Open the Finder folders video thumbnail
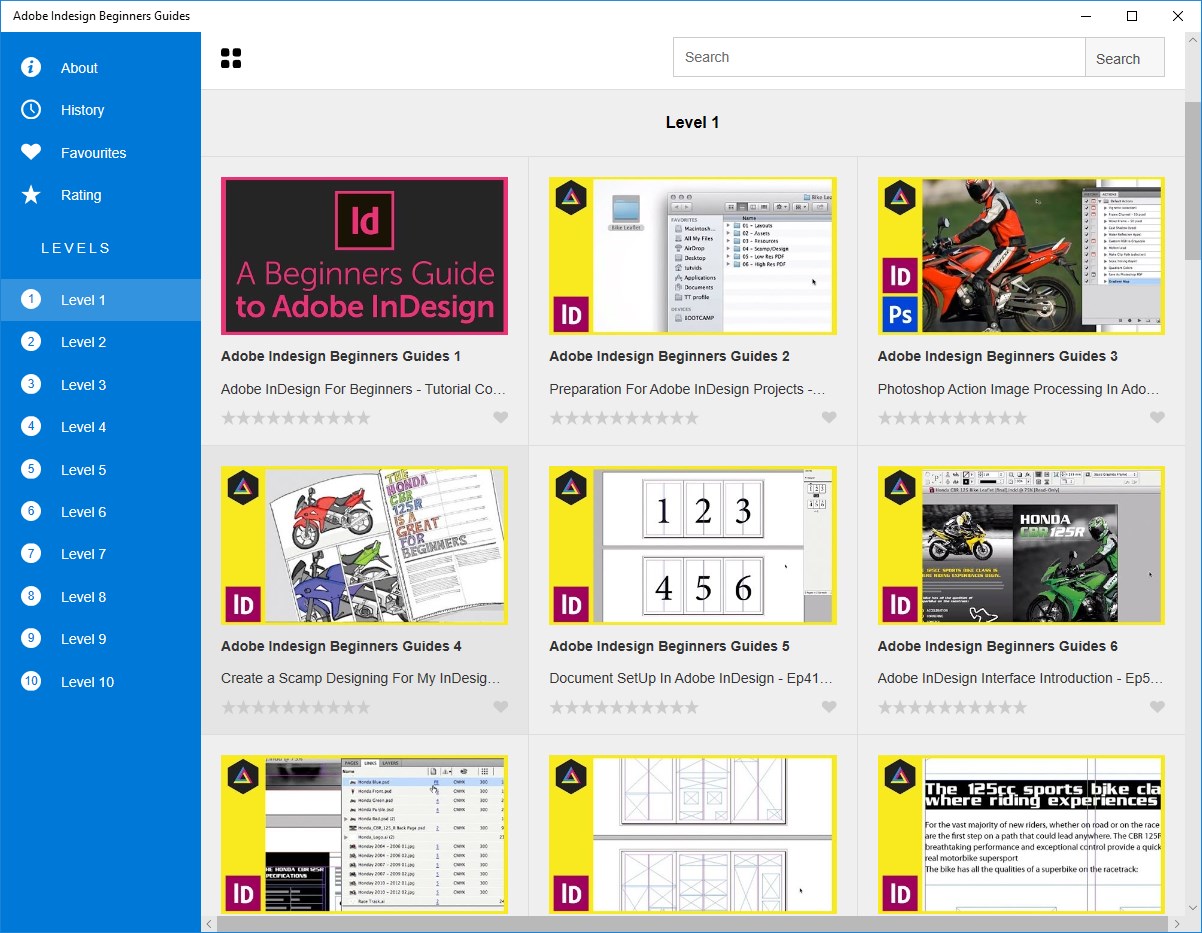Screen dimensions: 1202x933 [x=693, y=256]
